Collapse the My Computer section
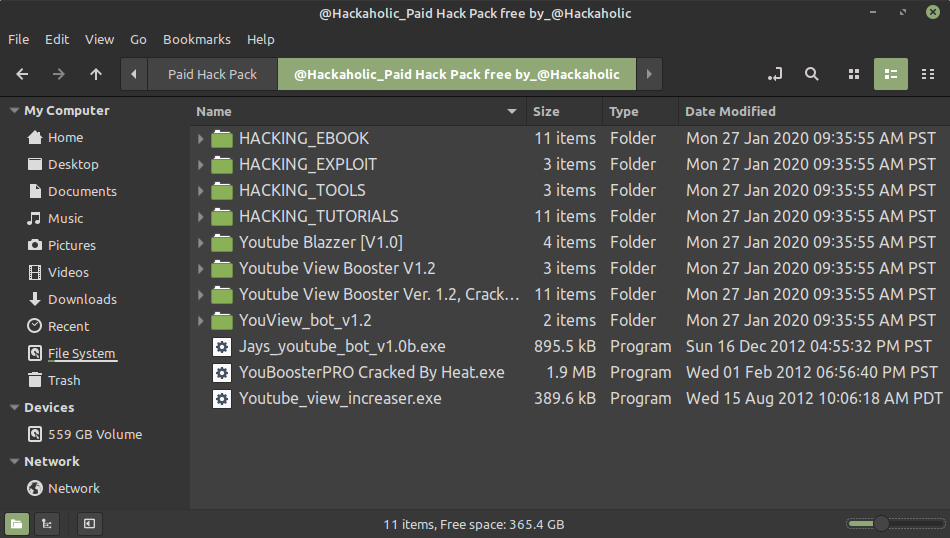Viewport: 950px width, 538px height. [14, 111]
